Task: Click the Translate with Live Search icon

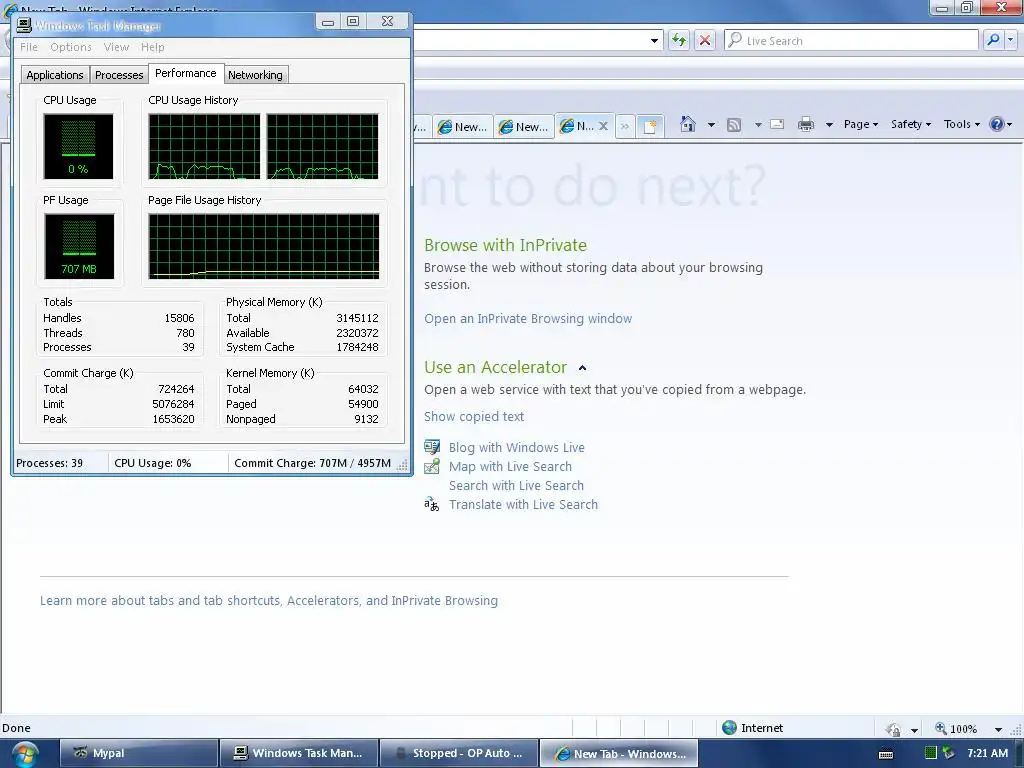Action: (432, 504)
